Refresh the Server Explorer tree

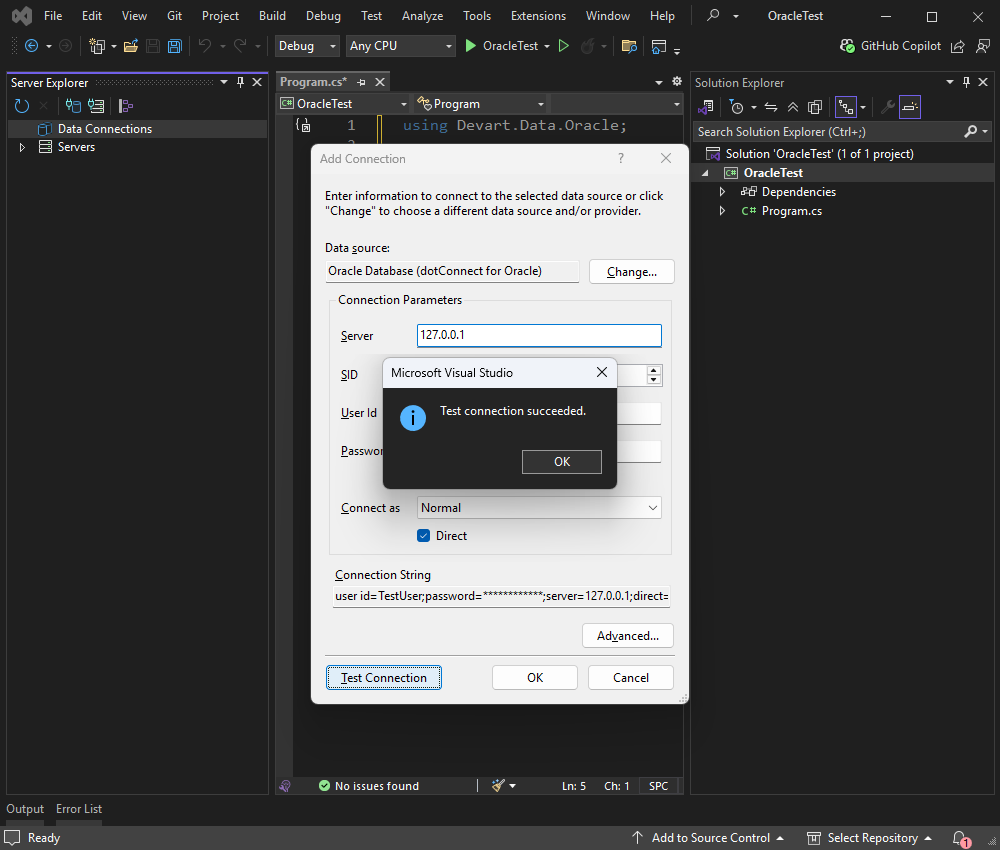tap(22, 105)
